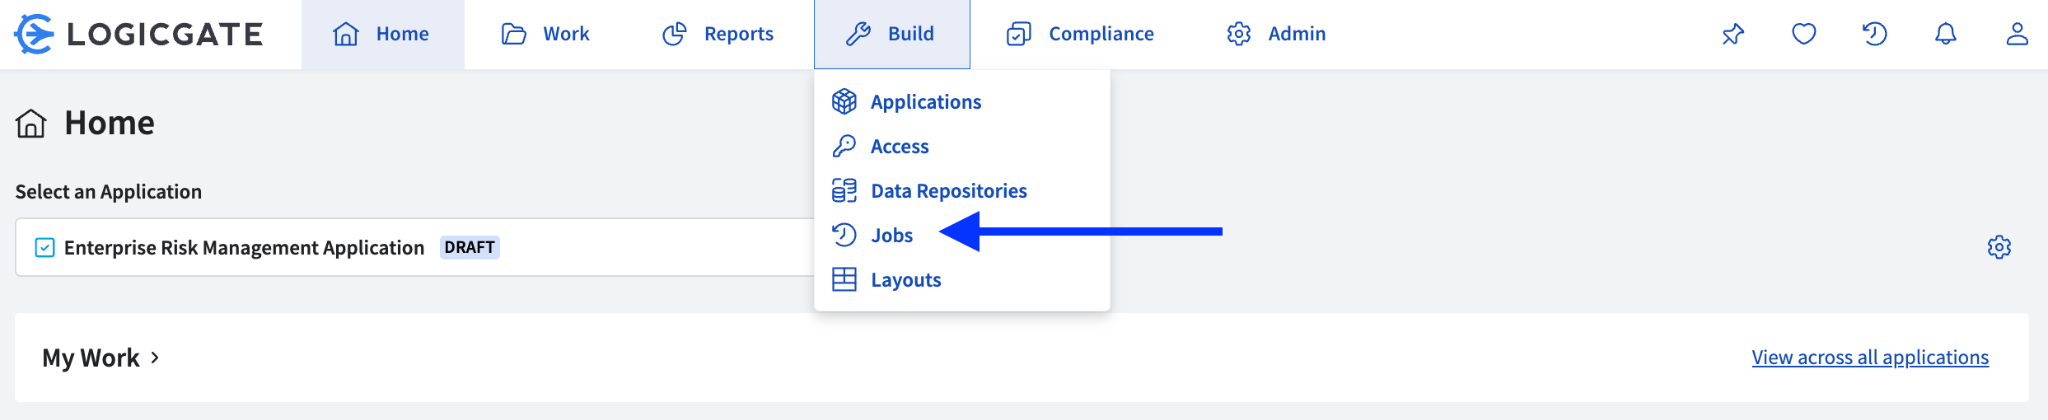Expand the My Work chevron
This screenshot has width=2048, height=420.
pyautogui.click(x=155, y=357)
